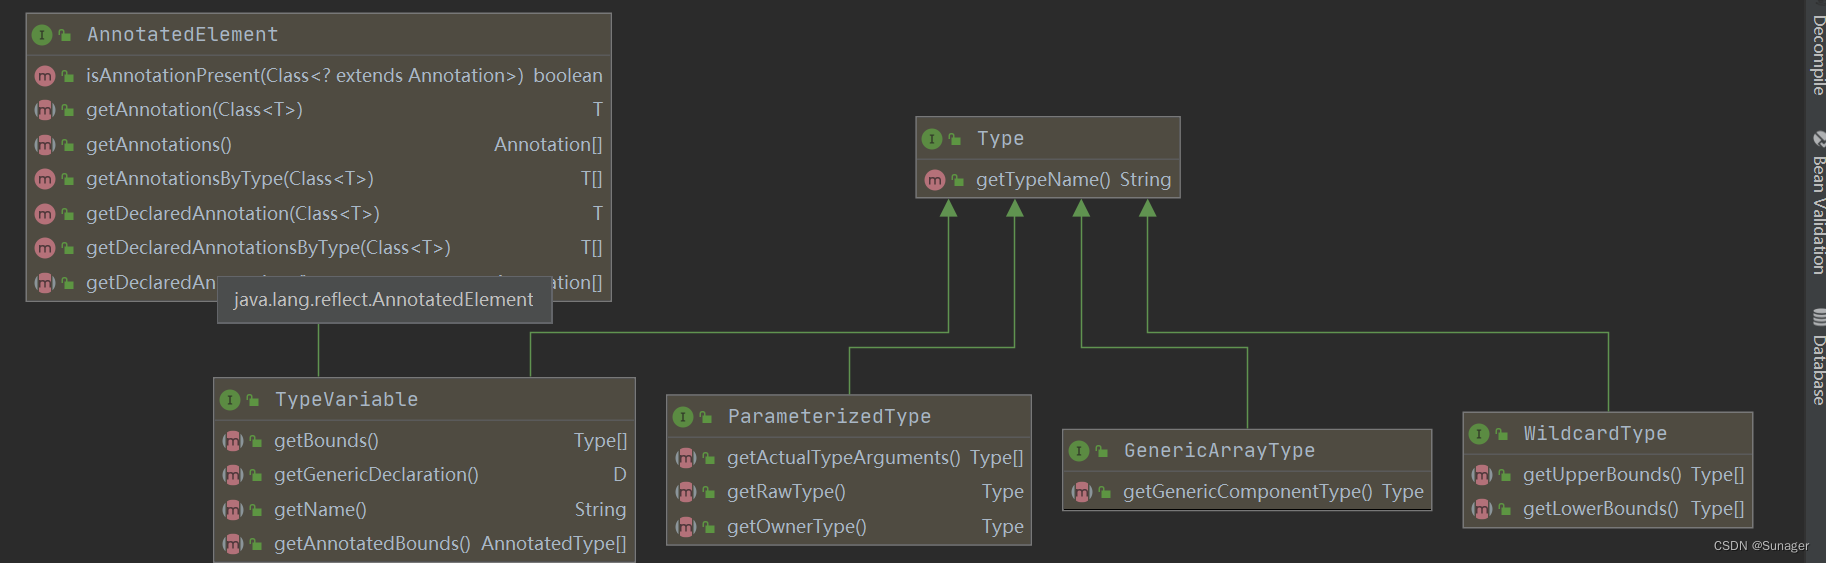Click the ParameterizedType interface icon

pyautogui.click(x=683, y=417)
